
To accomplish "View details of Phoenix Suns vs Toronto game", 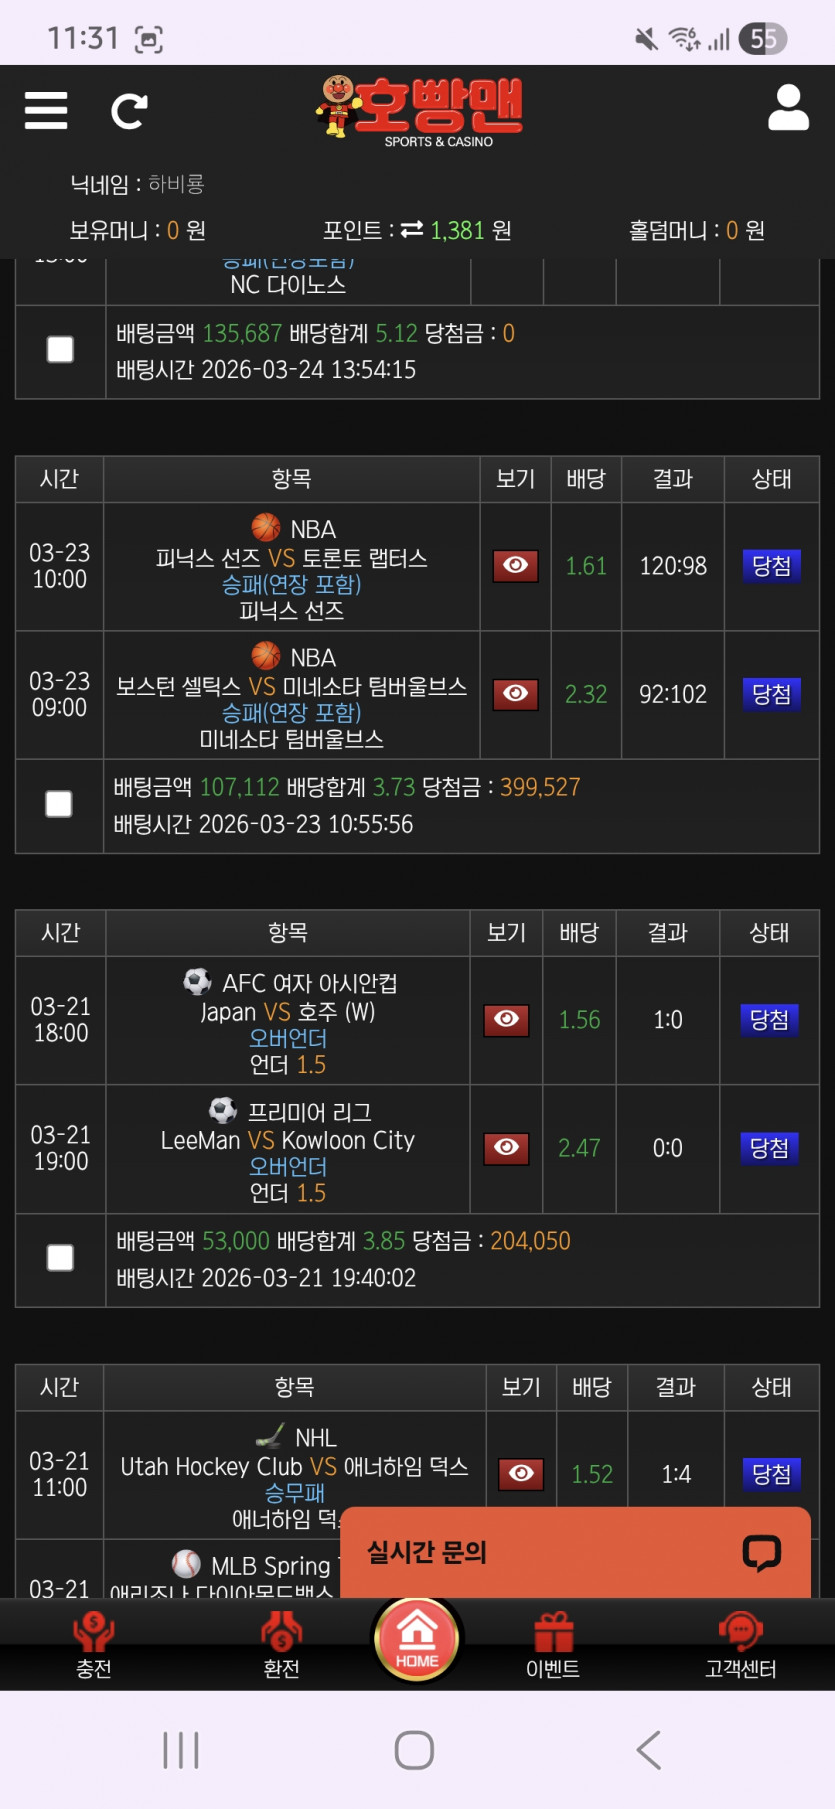I will point(516,566).
